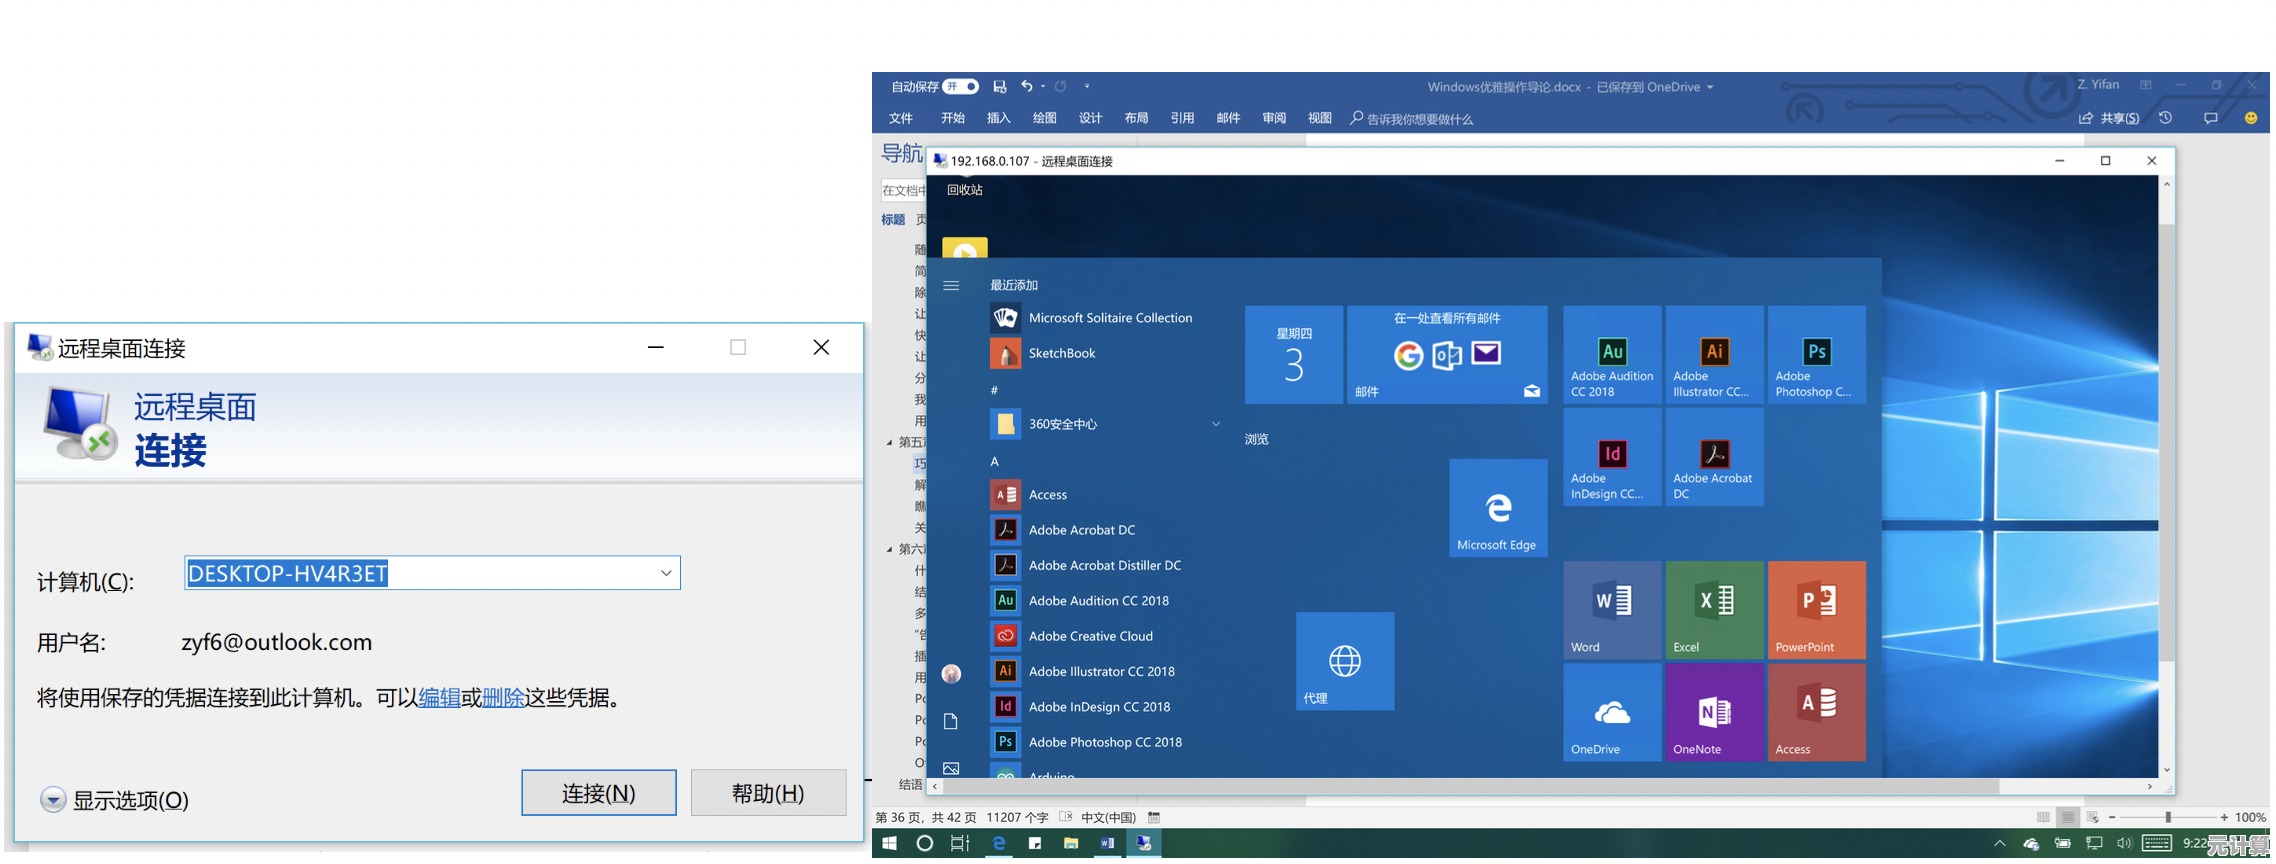This screenshot has height=864, width=2276.
Task: Open the Adobe Audition CC 2018 tile
Action: tap(1612, 355)
